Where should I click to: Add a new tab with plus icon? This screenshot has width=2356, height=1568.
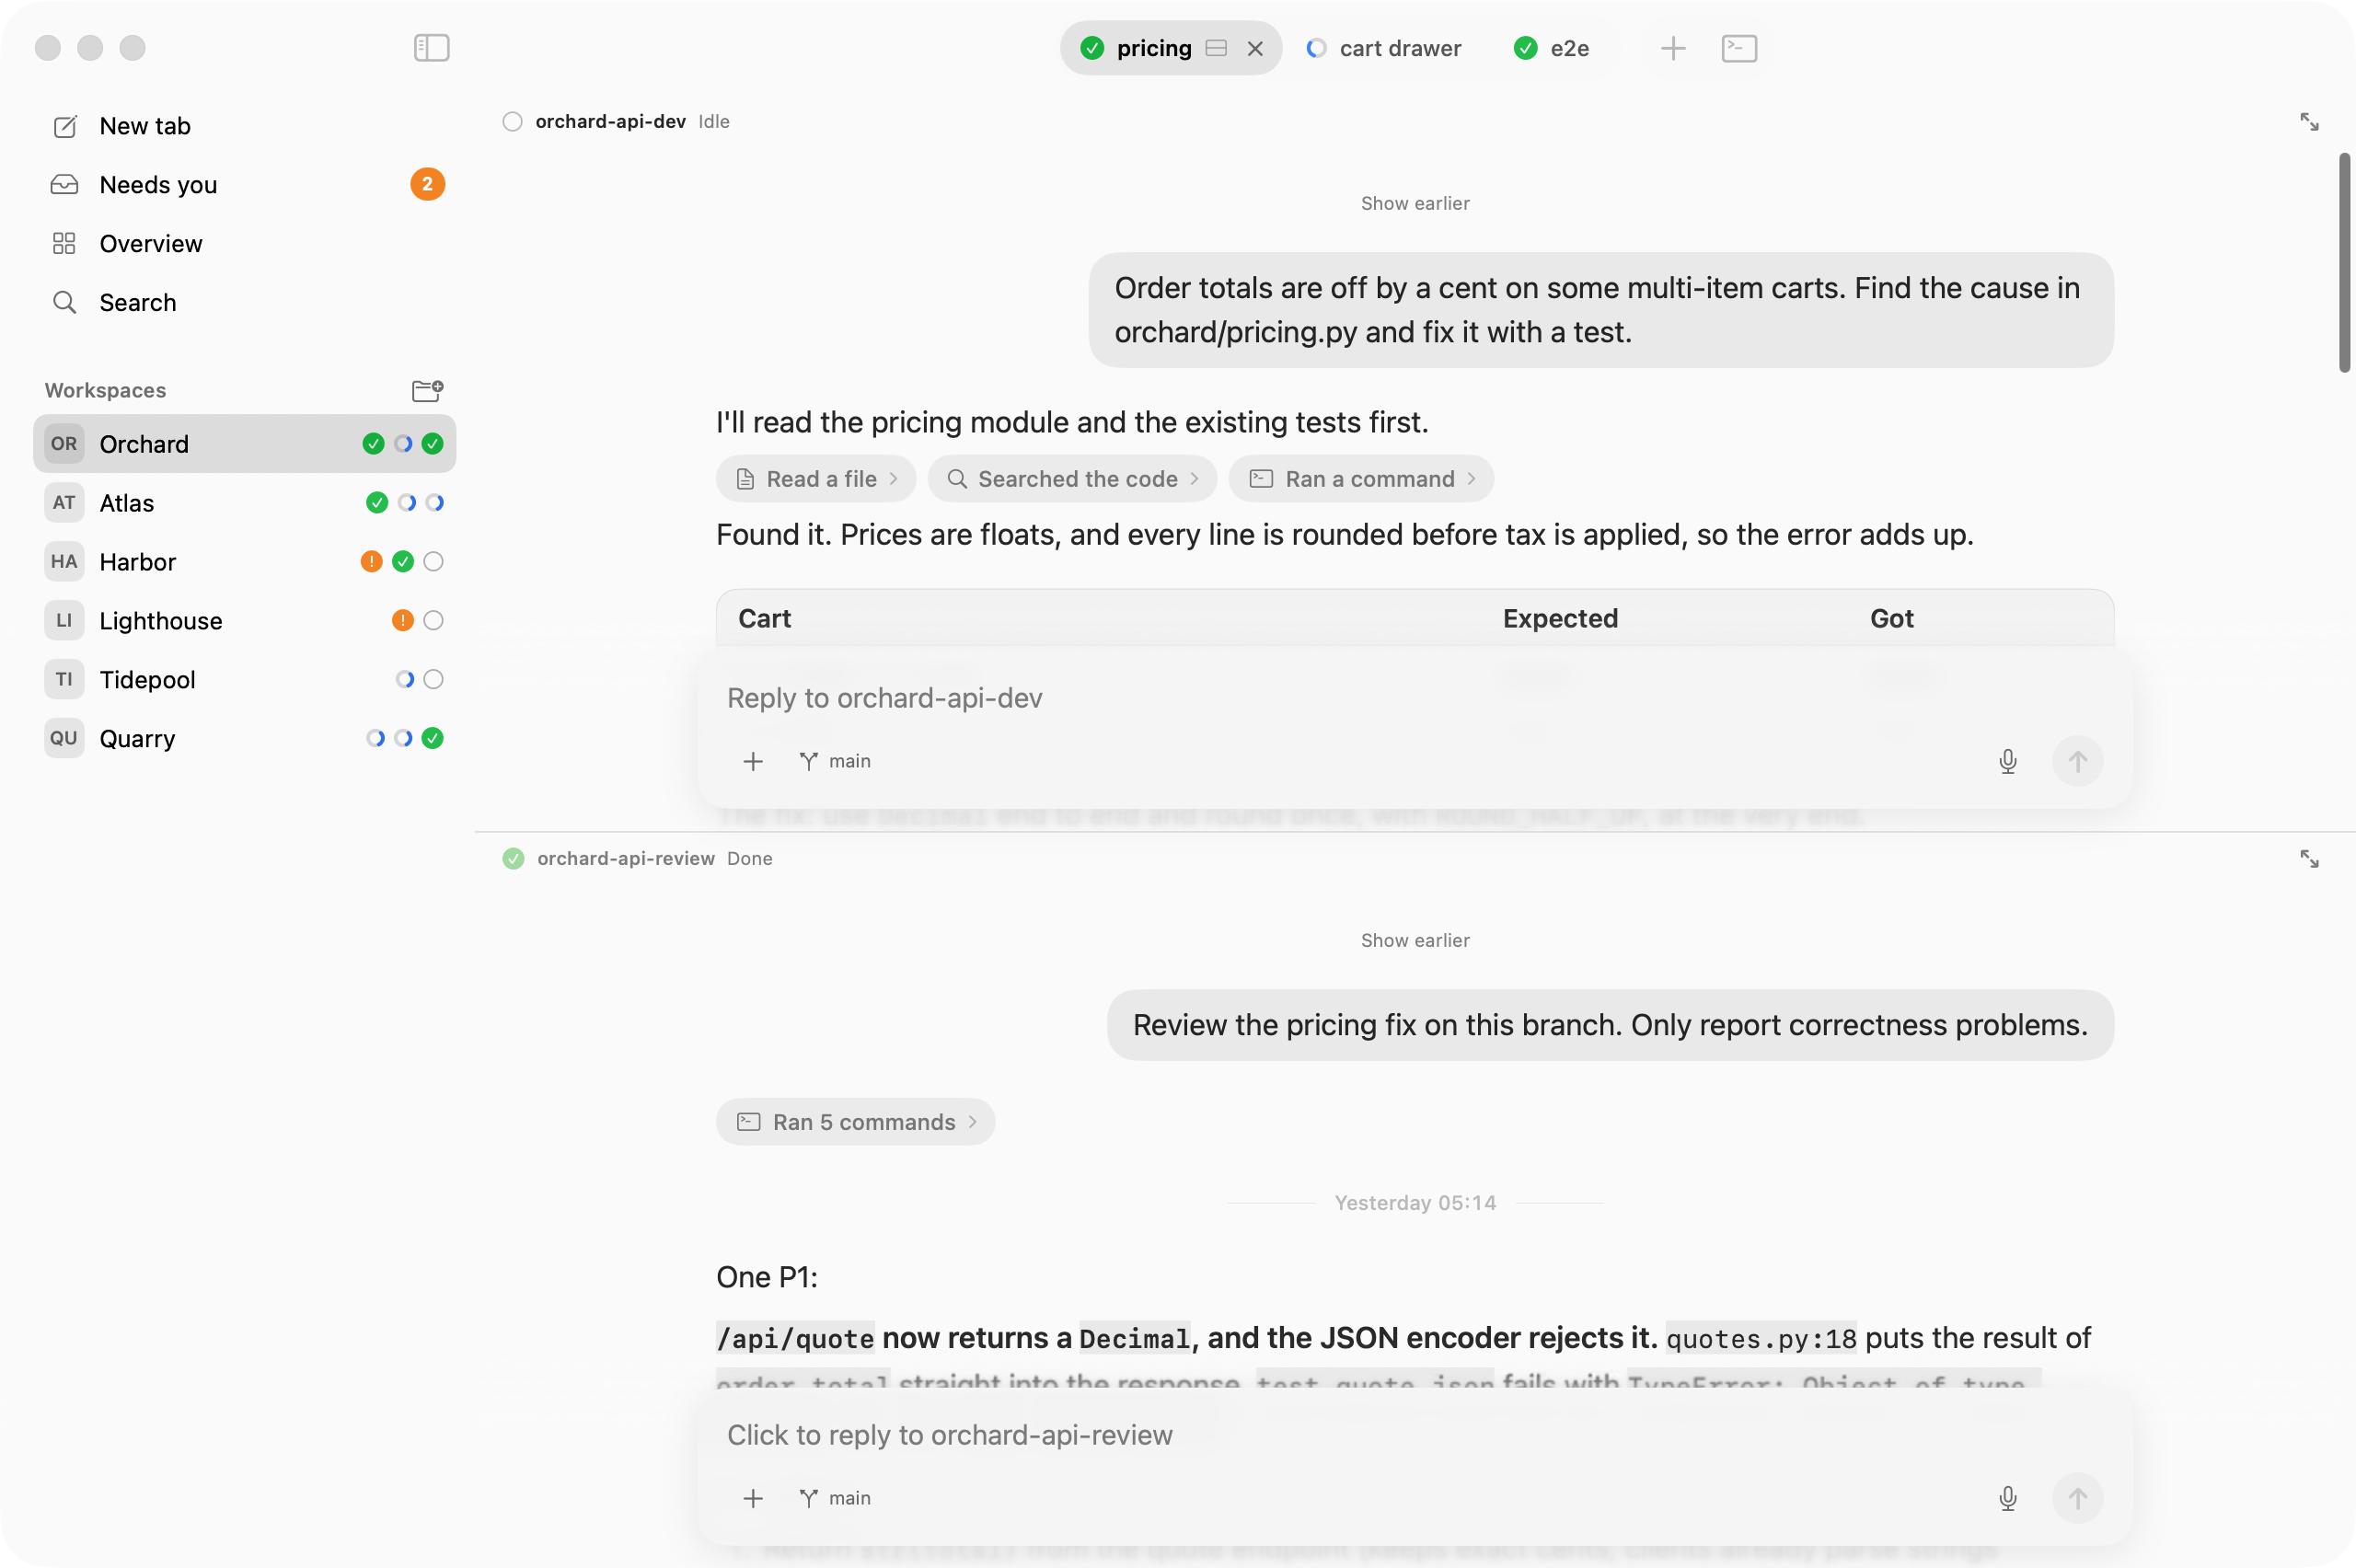coord(1673,48)
